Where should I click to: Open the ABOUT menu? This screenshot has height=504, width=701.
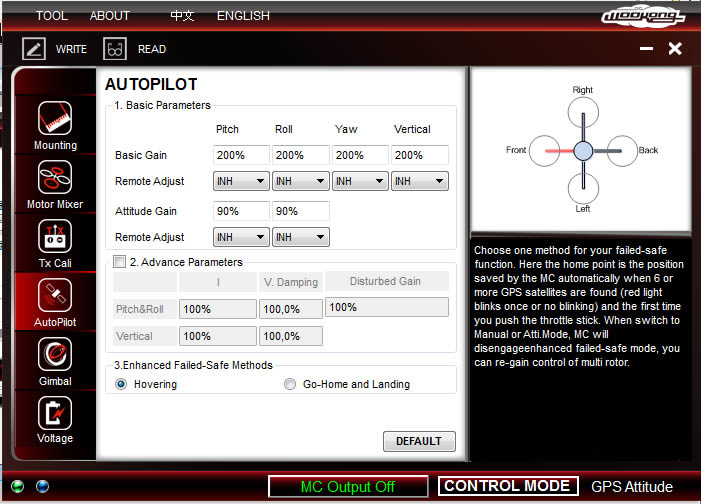coord(110,15)
